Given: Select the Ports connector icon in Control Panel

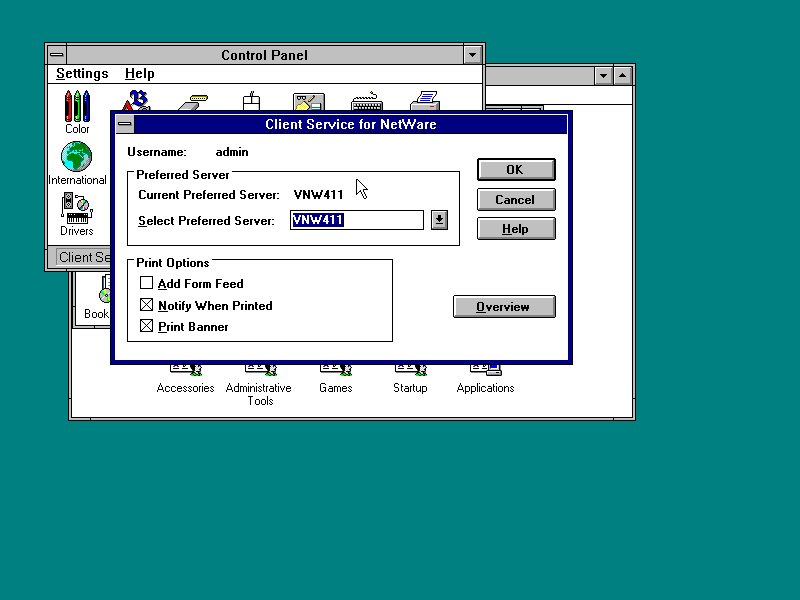Looking at the screenshot, I should coord(194,102).
